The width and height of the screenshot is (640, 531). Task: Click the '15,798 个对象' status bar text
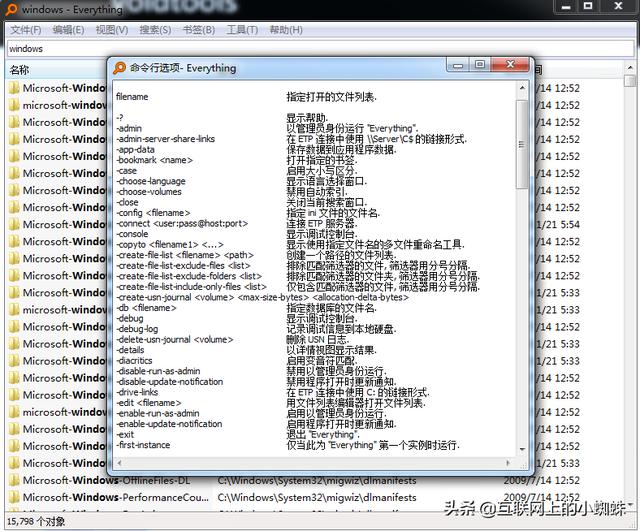[36, 522]
